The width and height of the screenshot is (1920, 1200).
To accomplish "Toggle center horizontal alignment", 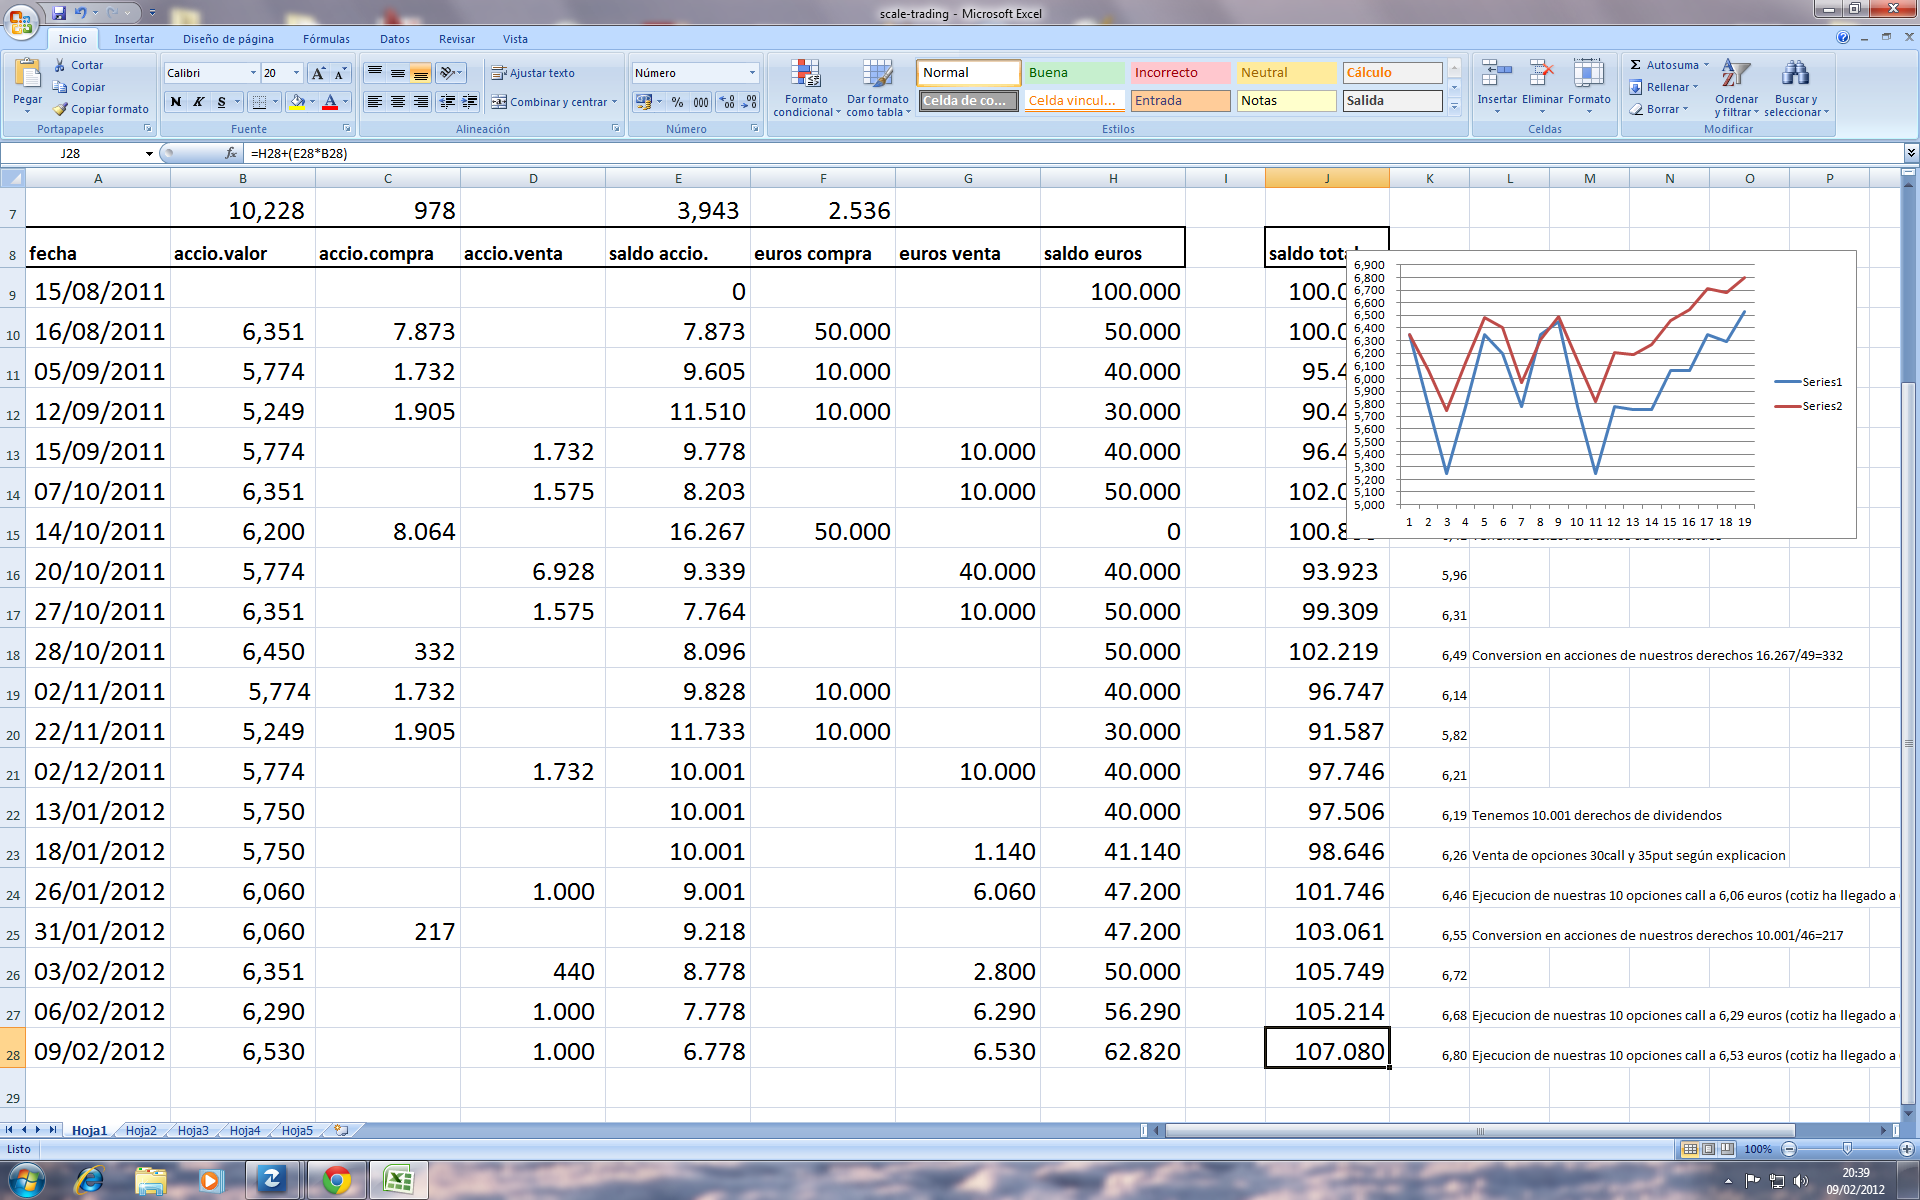I will 398,102.
